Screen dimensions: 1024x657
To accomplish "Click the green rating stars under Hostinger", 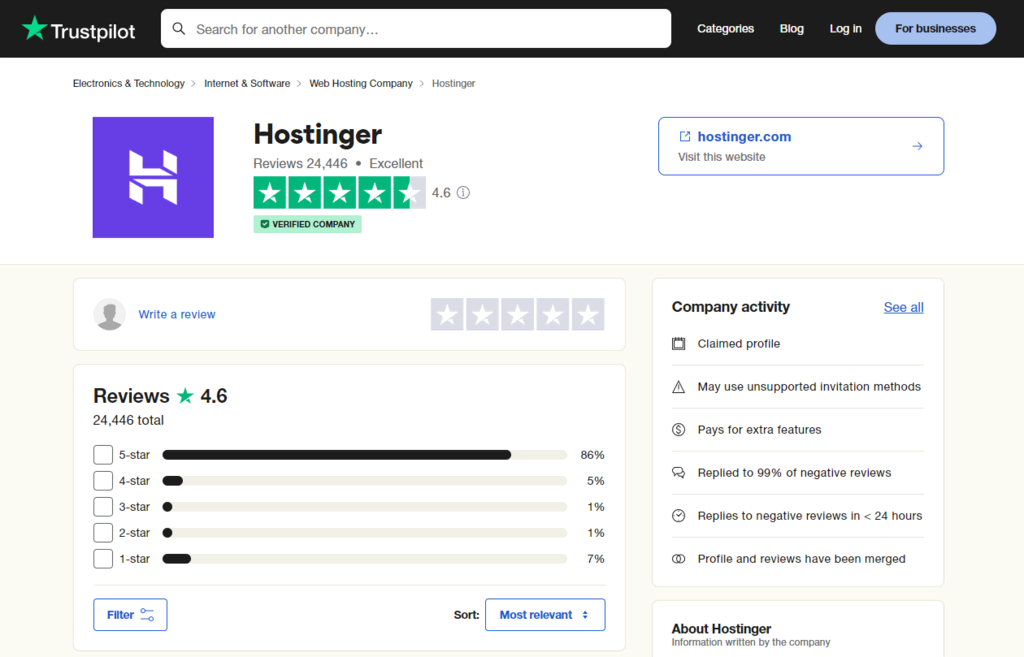I will (x=340, y=193).
